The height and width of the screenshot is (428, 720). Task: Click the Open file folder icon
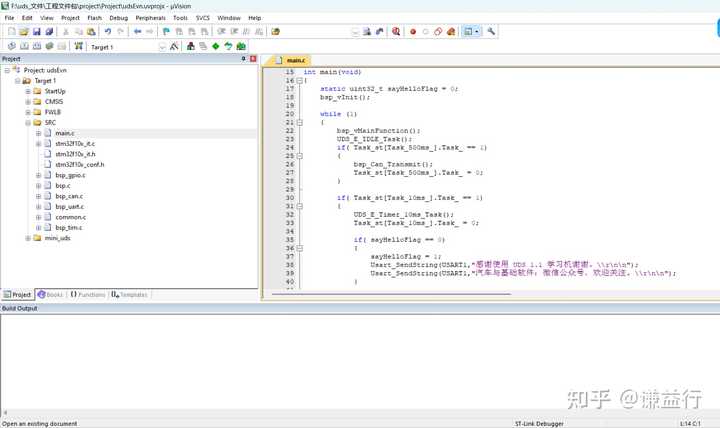point(24,32)
